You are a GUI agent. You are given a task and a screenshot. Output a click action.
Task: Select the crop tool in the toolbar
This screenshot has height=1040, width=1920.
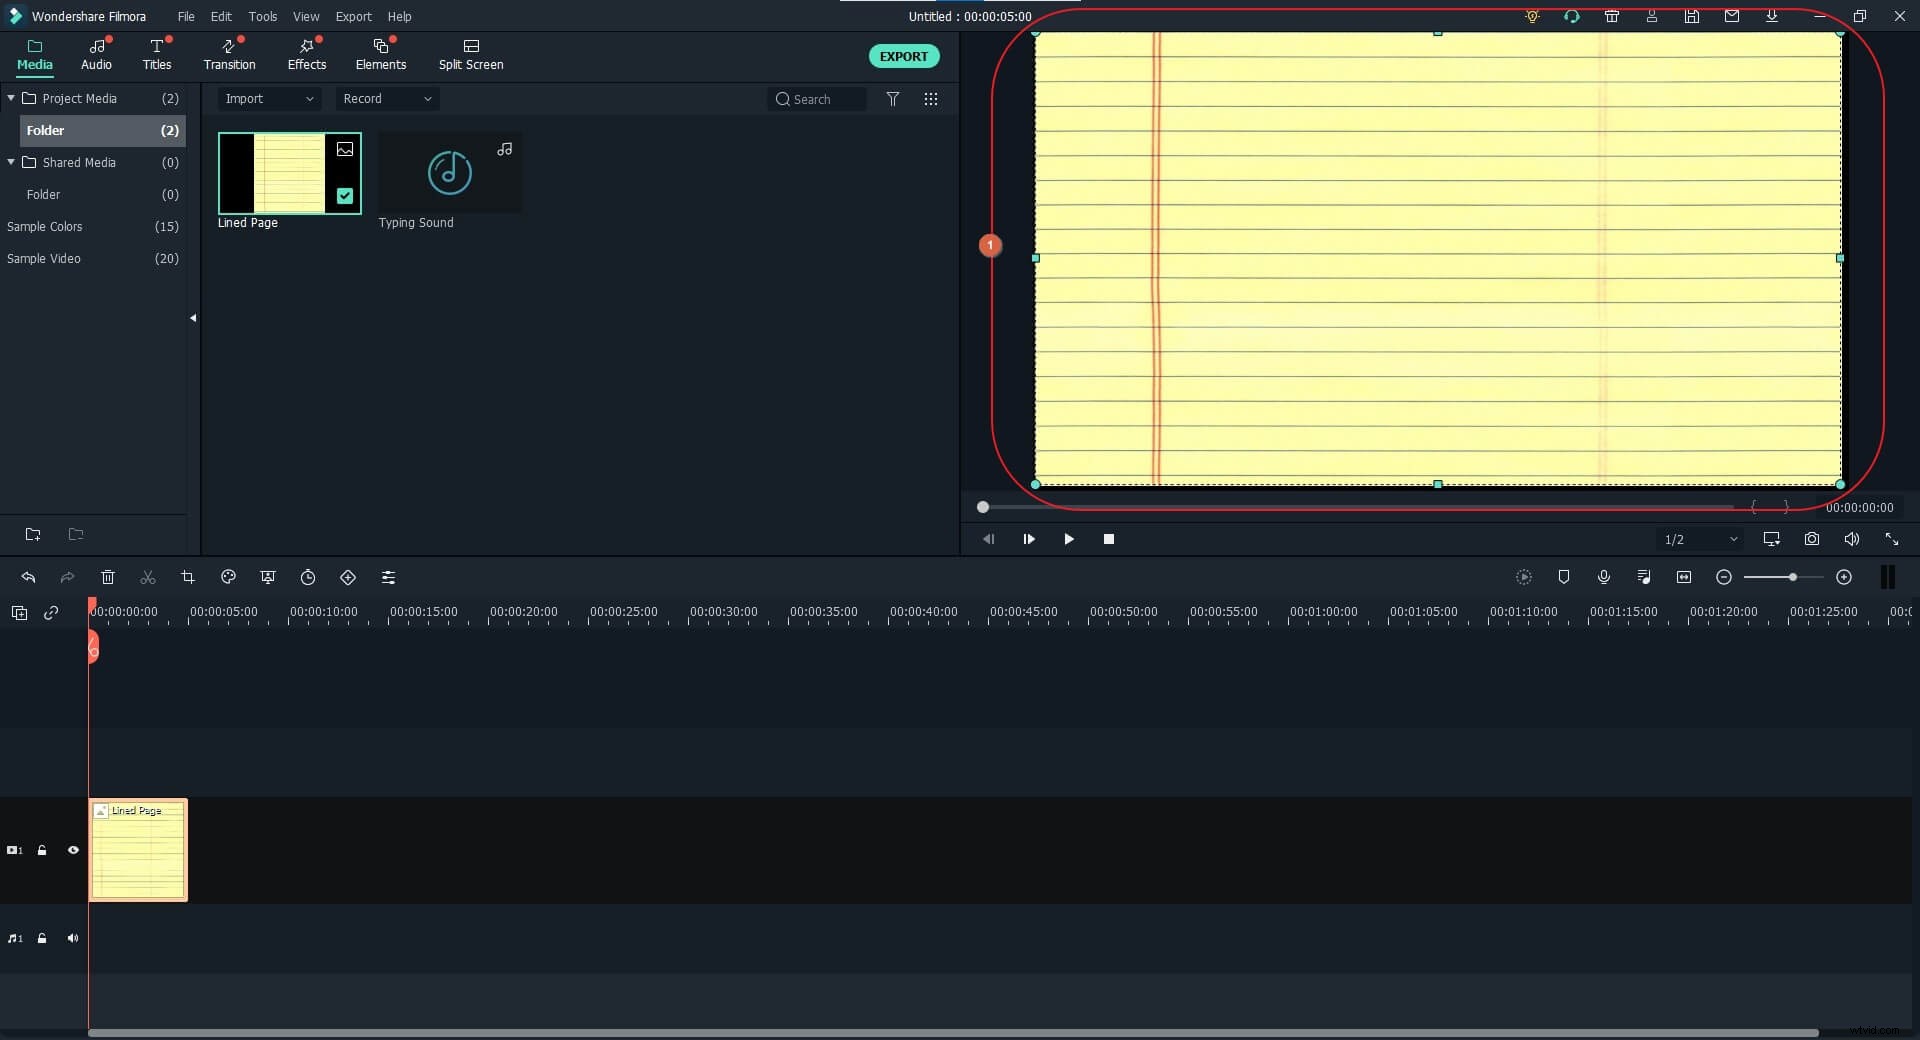pos(188,578)
